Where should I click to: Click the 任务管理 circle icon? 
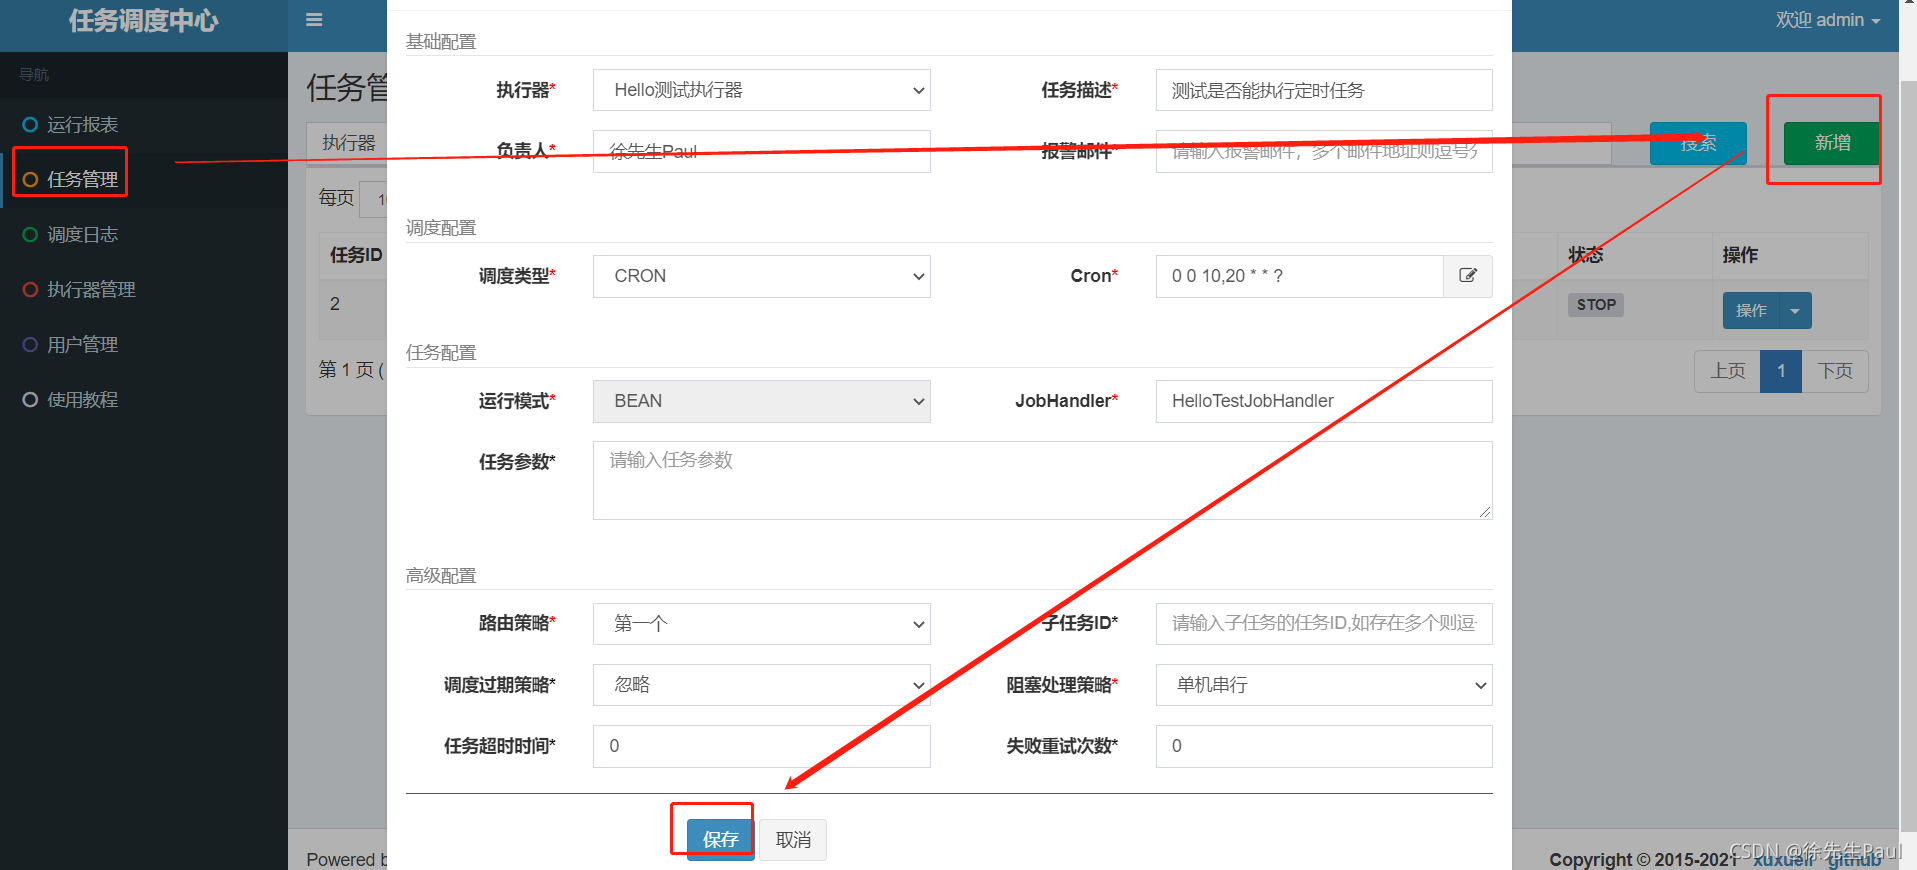point(30,180)
